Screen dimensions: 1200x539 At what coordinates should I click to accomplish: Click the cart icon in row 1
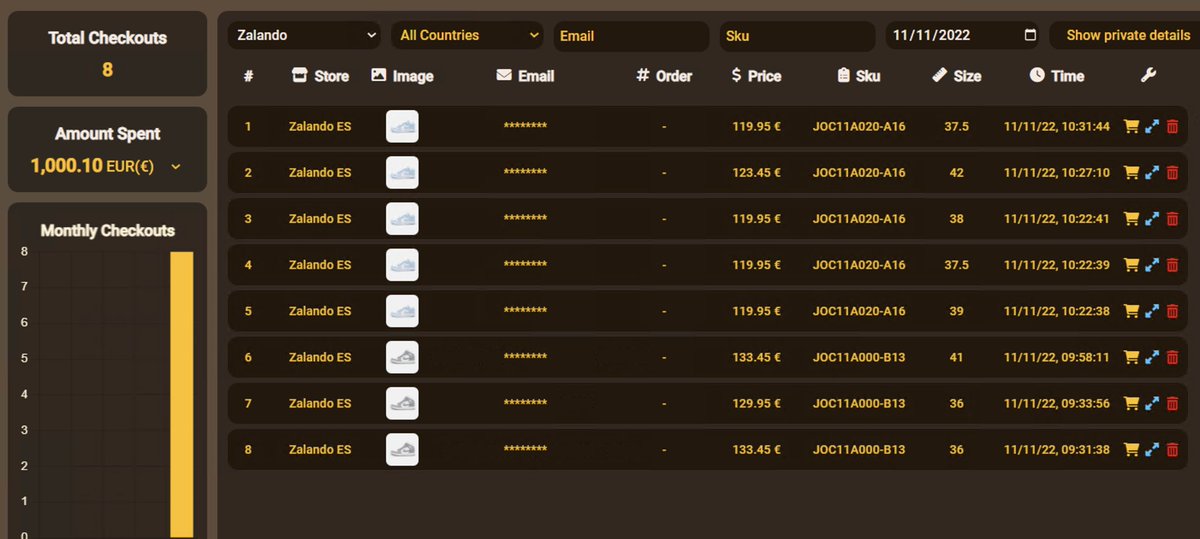(1132, 127)
